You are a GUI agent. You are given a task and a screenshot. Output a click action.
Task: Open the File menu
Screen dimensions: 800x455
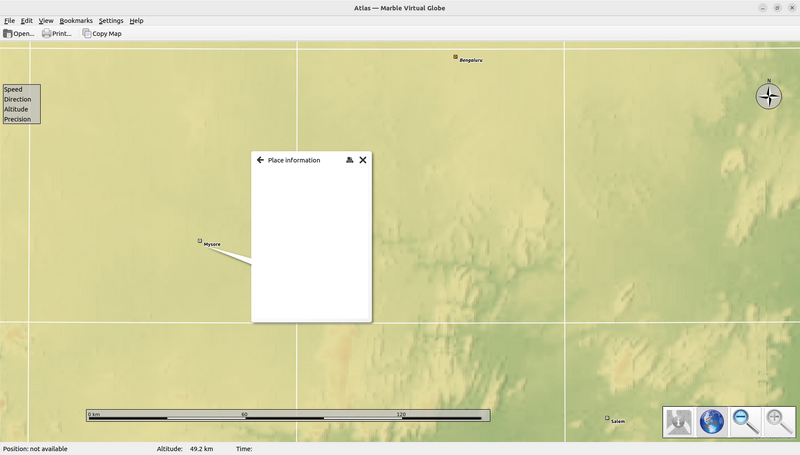[x=9, y=20]
